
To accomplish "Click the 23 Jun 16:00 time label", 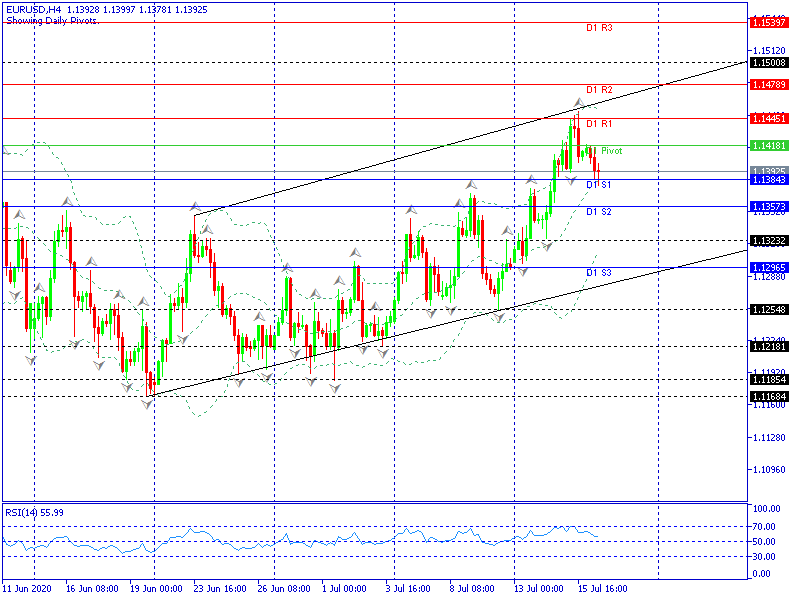I will (x=219, y=590).
